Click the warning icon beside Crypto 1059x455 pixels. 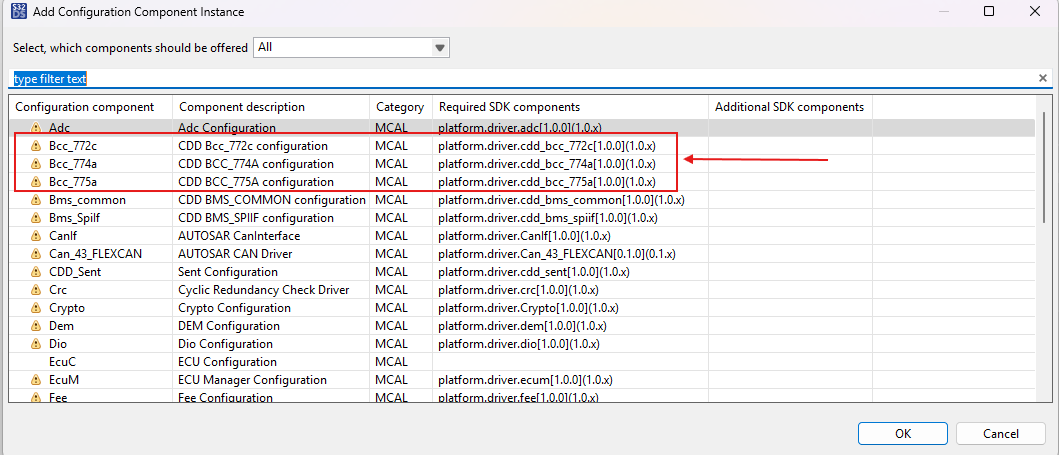pyautogui.click(x=36, y=308)
